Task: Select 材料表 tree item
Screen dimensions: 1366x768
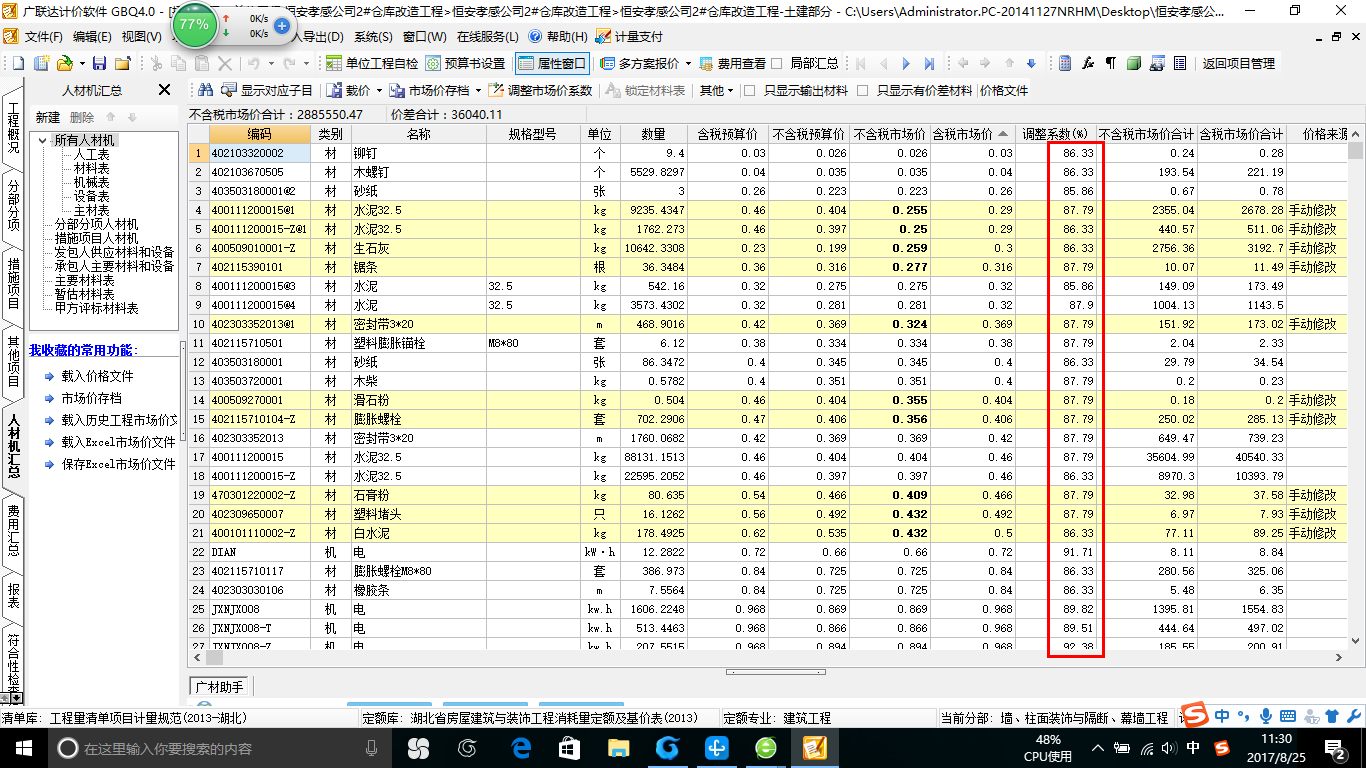Action: pos(92,168)
